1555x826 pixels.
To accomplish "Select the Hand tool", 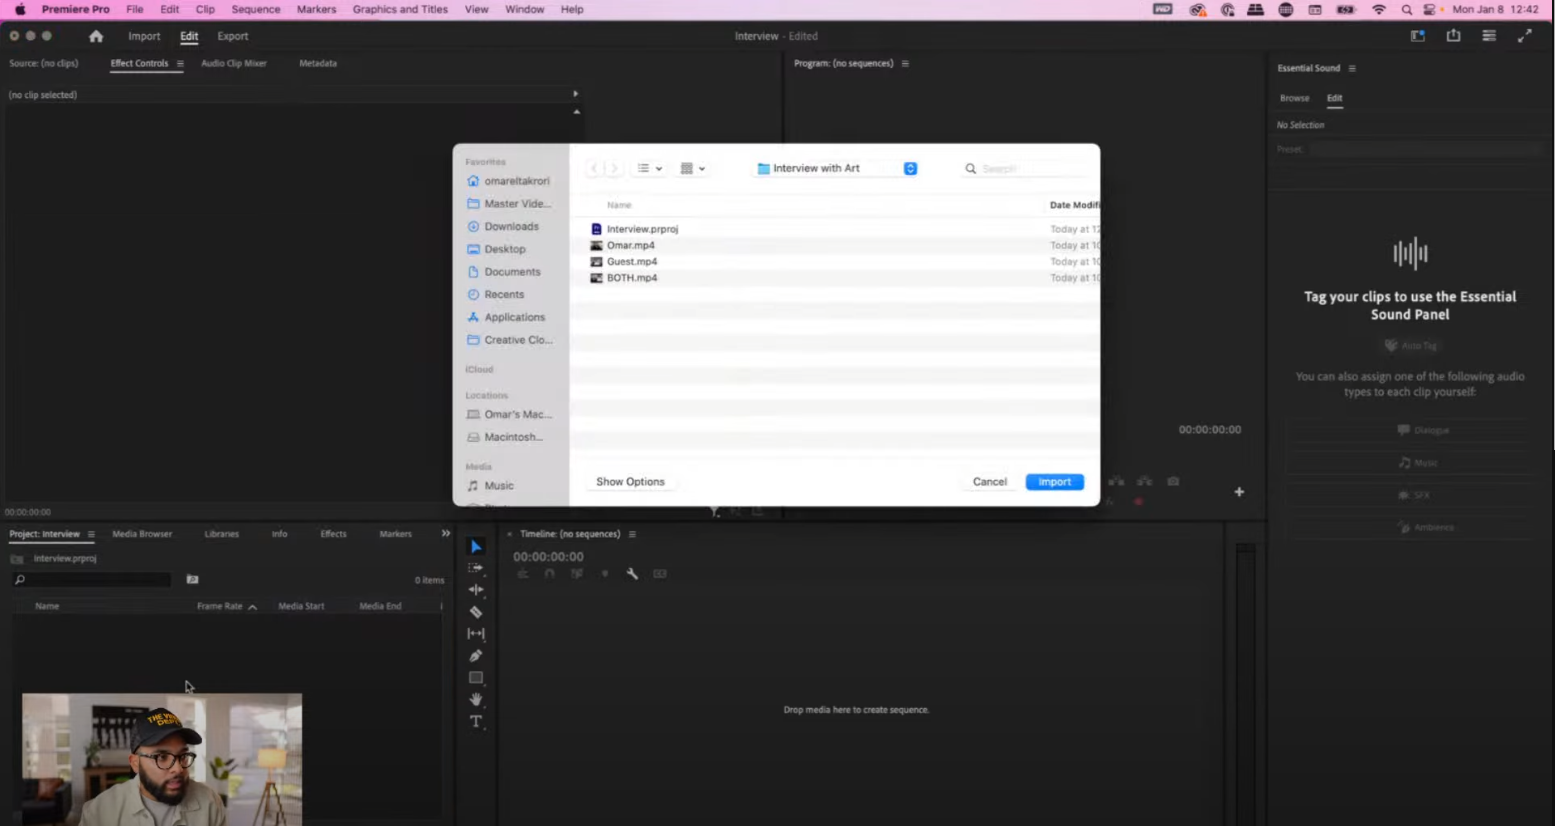I will coord(476,700).
